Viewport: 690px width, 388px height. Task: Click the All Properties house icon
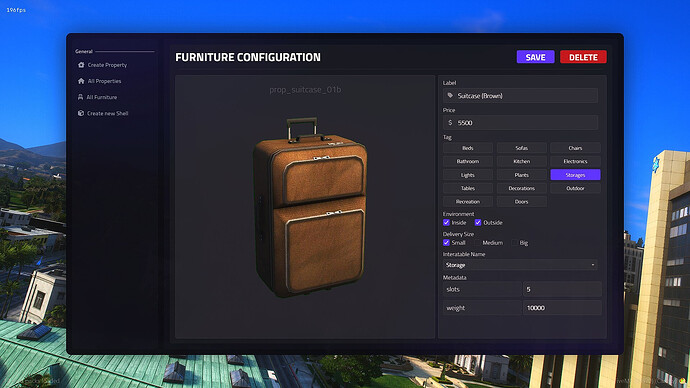click(x=81, y=81)
